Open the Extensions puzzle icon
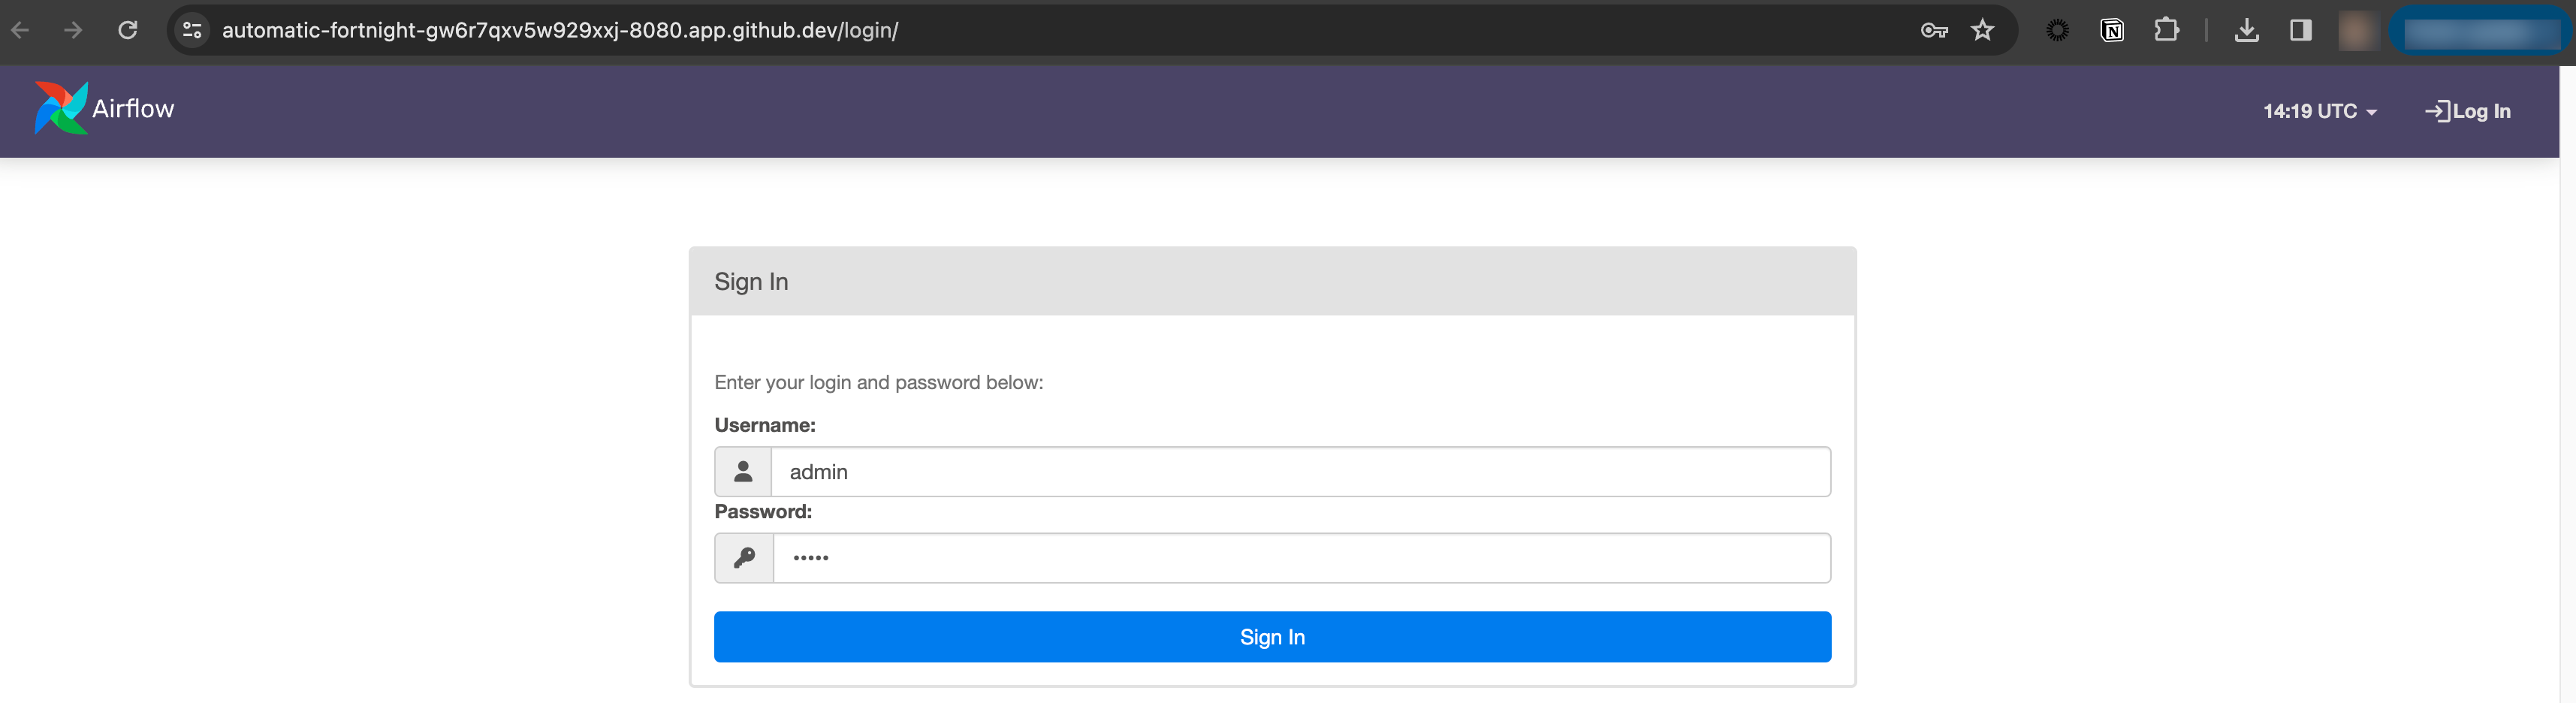2576x703 pixels. coord(2166,30)
